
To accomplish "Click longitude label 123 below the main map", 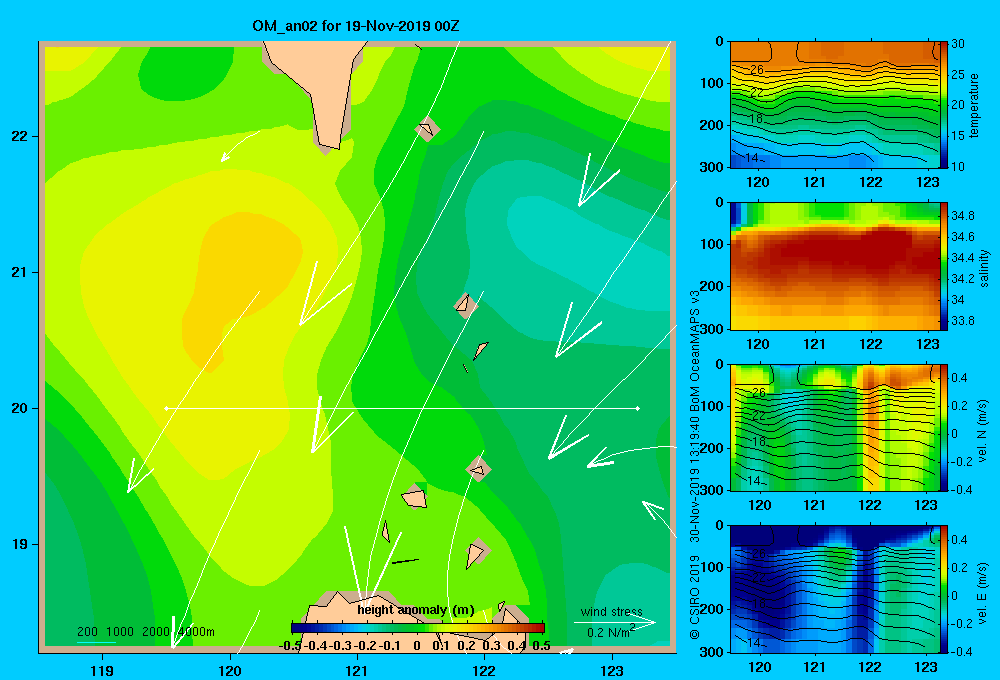I will click(612, 670).
